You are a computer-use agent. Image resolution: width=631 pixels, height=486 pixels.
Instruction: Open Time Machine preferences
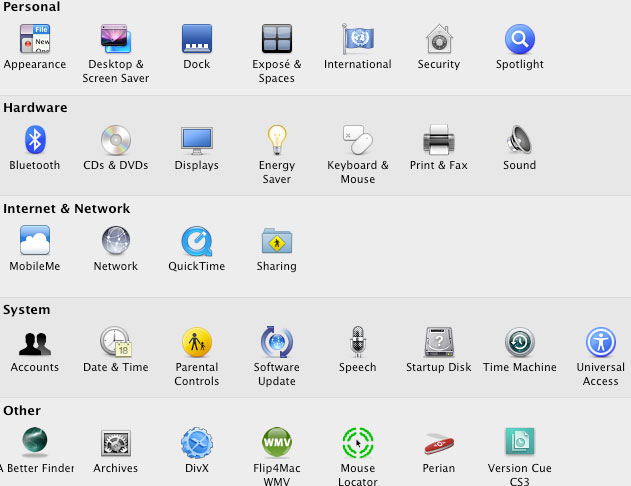[520, 342]
